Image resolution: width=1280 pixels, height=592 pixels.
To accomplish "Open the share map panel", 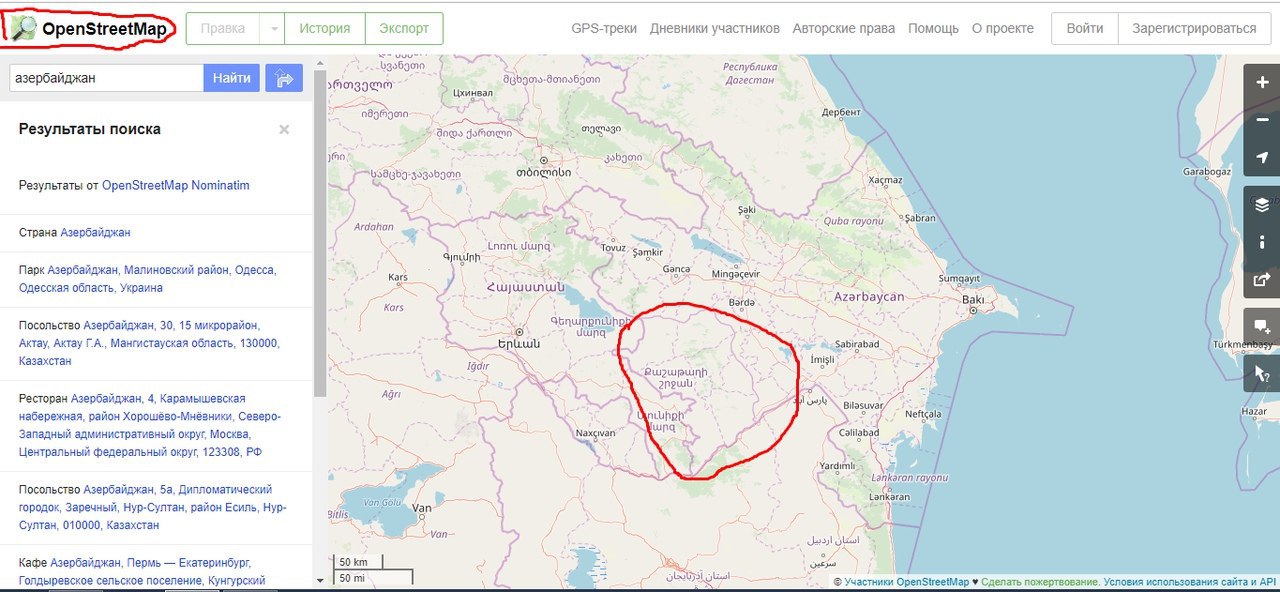I will click(1262, 279).
